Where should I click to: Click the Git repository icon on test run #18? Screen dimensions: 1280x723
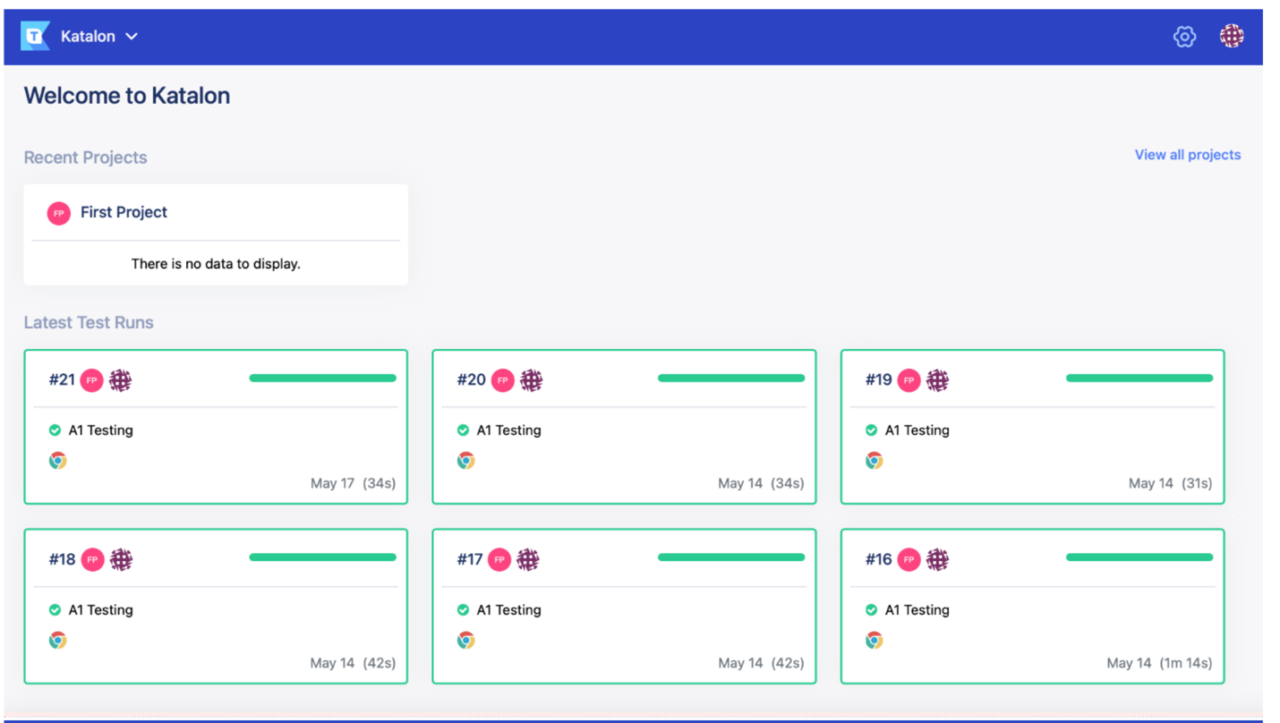(x=120, y=559)
